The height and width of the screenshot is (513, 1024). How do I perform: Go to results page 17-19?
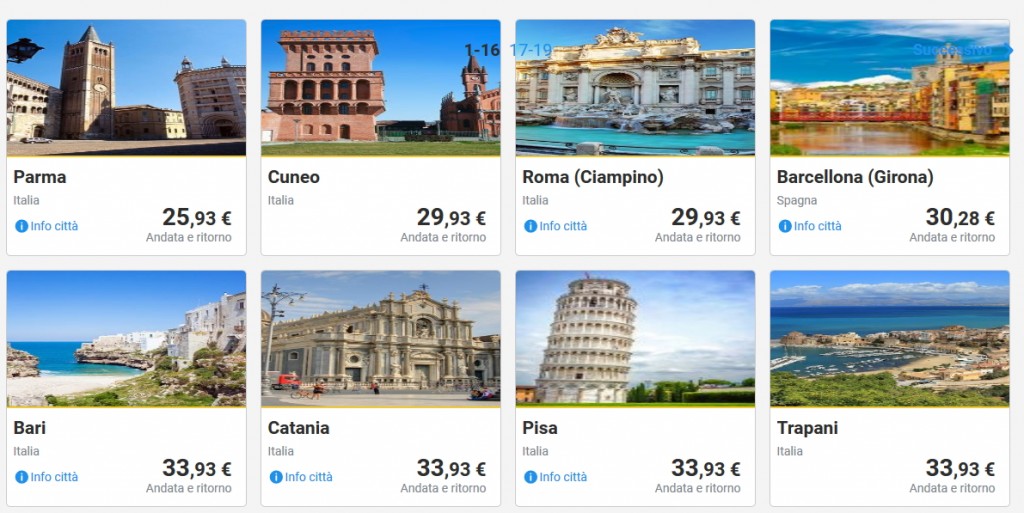coord(530,50)
